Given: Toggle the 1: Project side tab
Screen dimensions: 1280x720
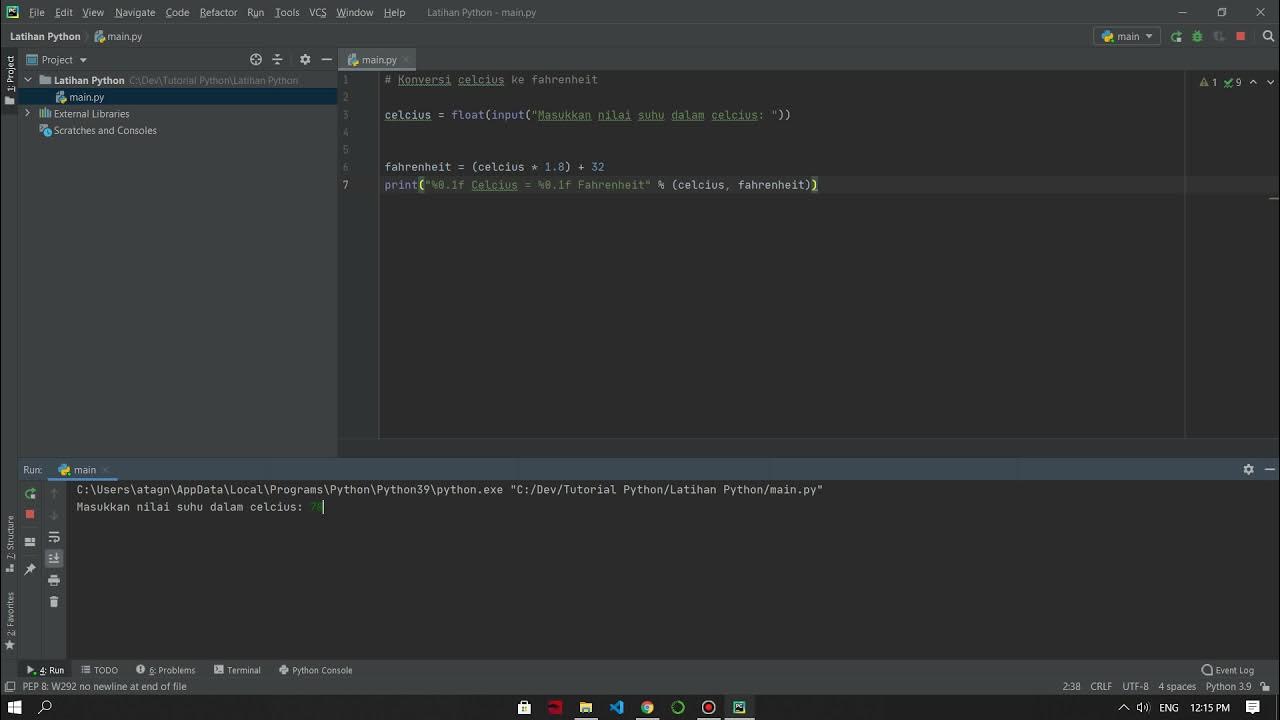Looking at the screenshot, I should 10,80.
